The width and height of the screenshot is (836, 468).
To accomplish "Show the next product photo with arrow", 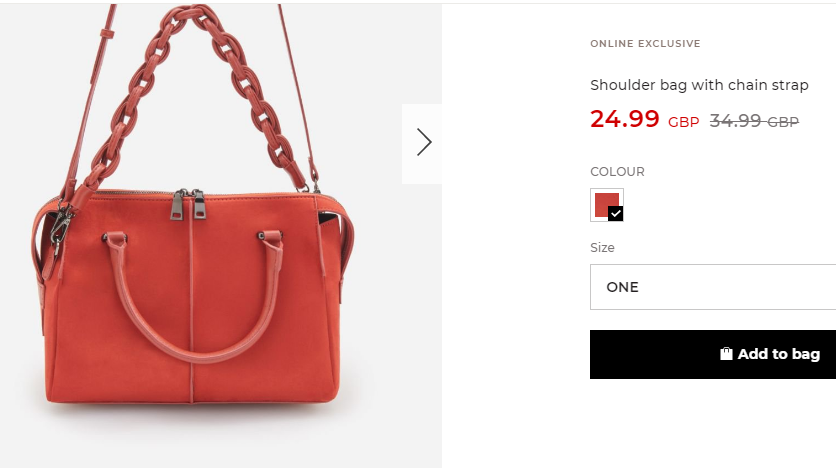I will coord(423,142).
